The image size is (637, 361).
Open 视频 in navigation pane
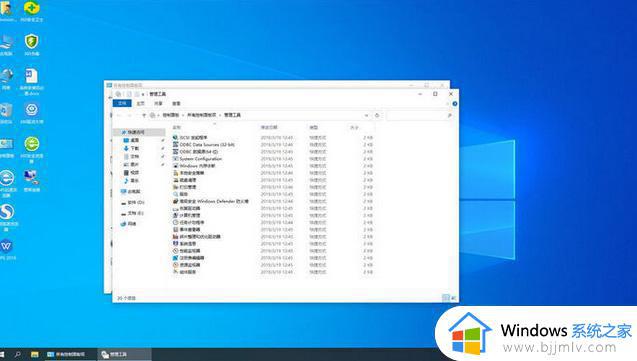point(132,173)
